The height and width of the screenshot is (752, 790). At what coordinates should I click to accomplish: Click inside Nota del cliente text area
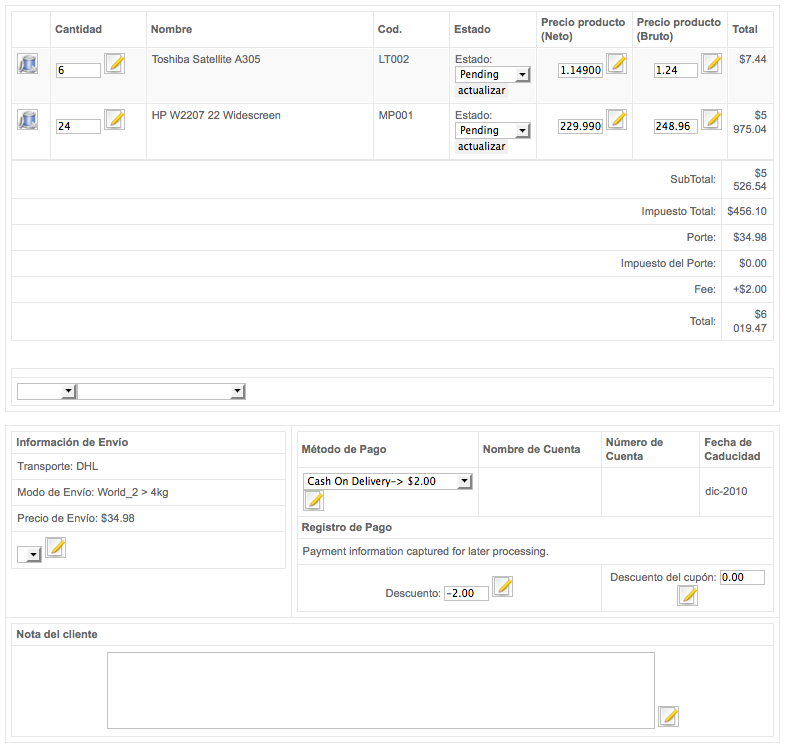coord(381,691)
